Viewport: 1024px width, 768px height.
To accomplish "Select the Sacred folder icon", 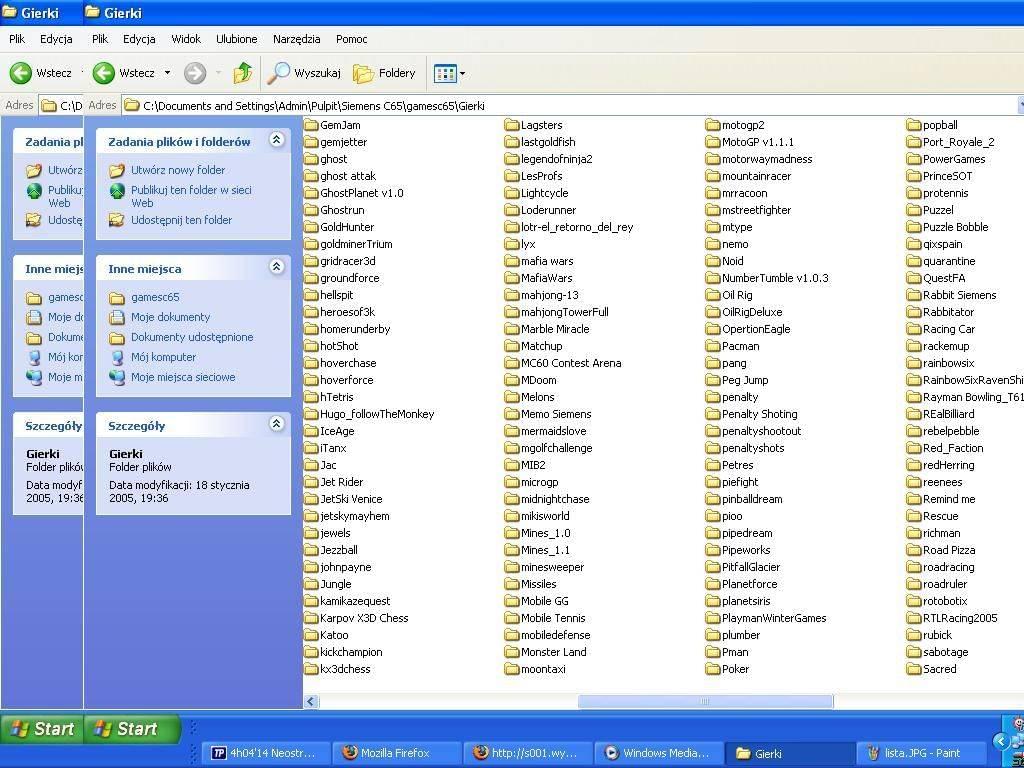I will point(914,669).
